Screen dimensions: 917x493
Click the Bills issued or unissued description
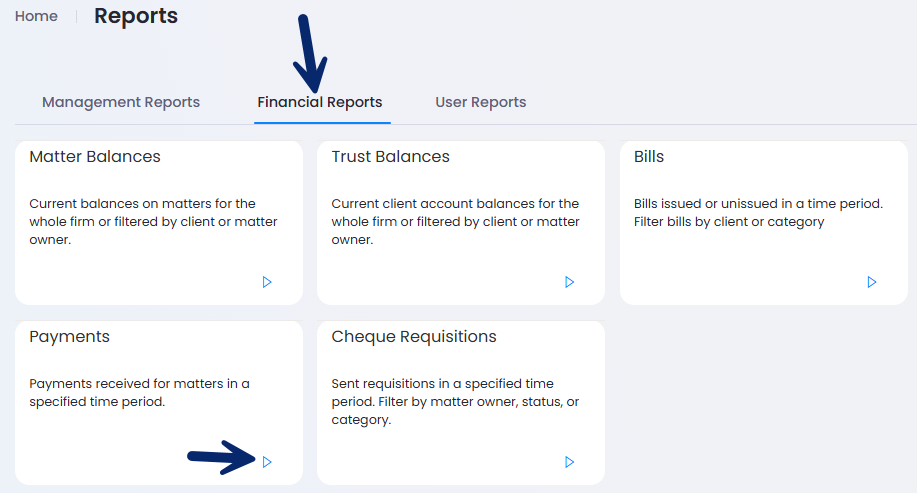(x=759, y=212)
